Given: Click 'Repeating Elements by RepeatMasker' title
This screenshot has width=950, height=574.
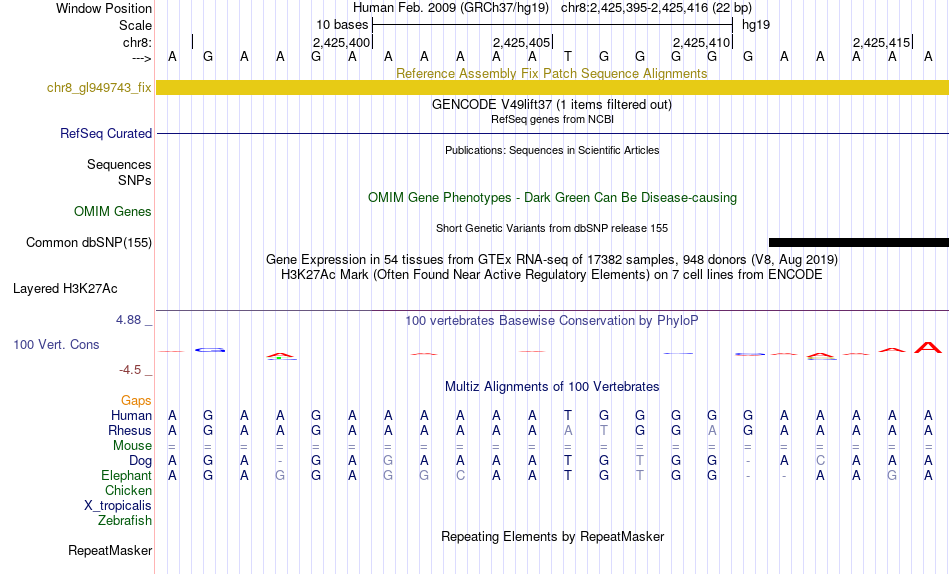Looking at the screenshot, I should point(553,536).
